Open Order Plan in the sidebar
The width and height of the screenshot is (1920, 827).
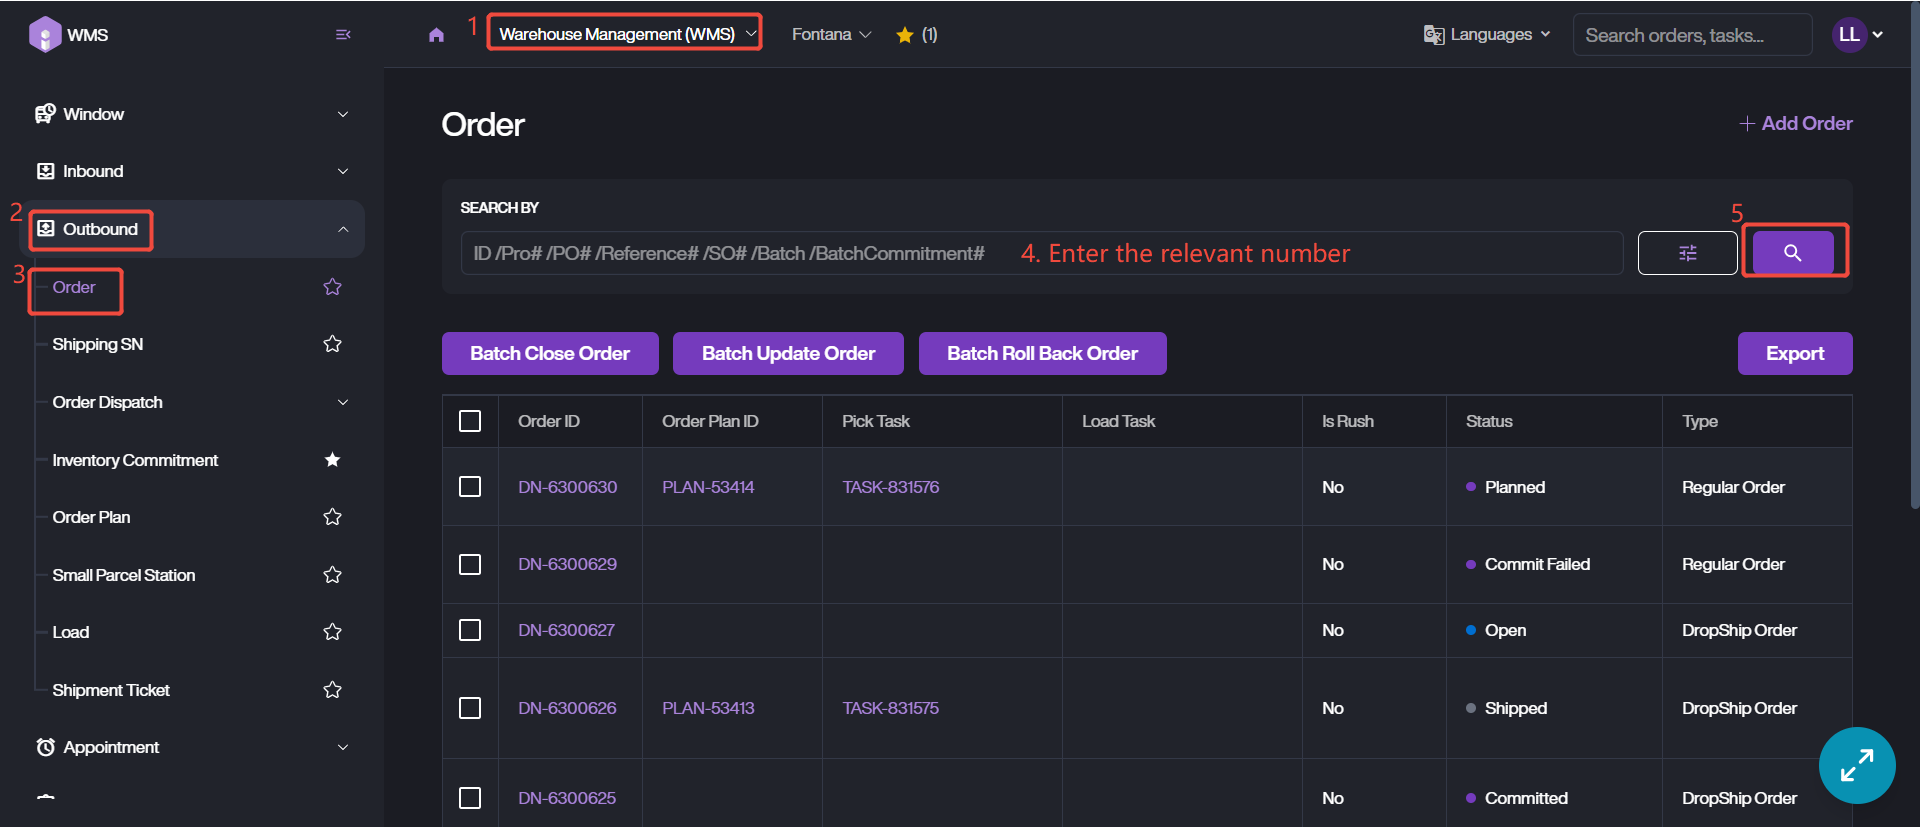coord(92,517)
